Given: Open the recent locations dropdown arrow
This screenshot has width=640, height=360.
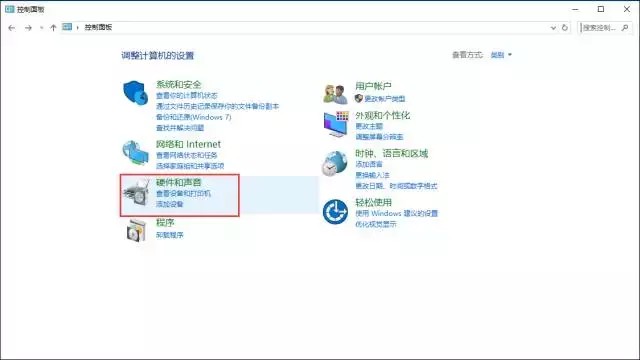Looking at the screenshot, I should click(41, 28).
